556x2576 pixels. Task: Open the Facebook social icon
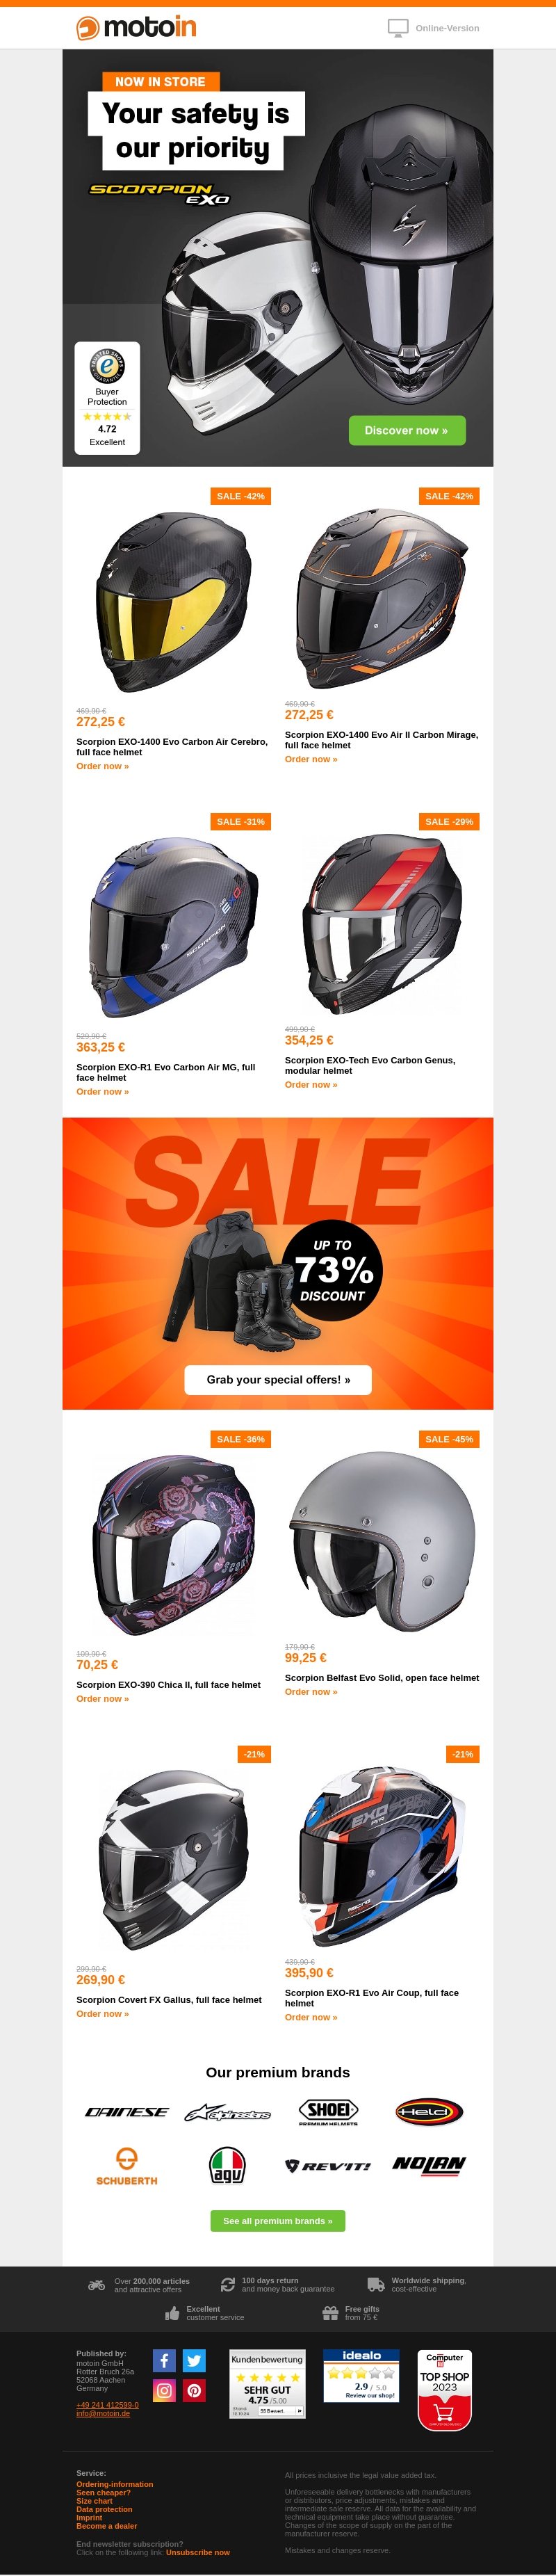tap(164, 2360)
